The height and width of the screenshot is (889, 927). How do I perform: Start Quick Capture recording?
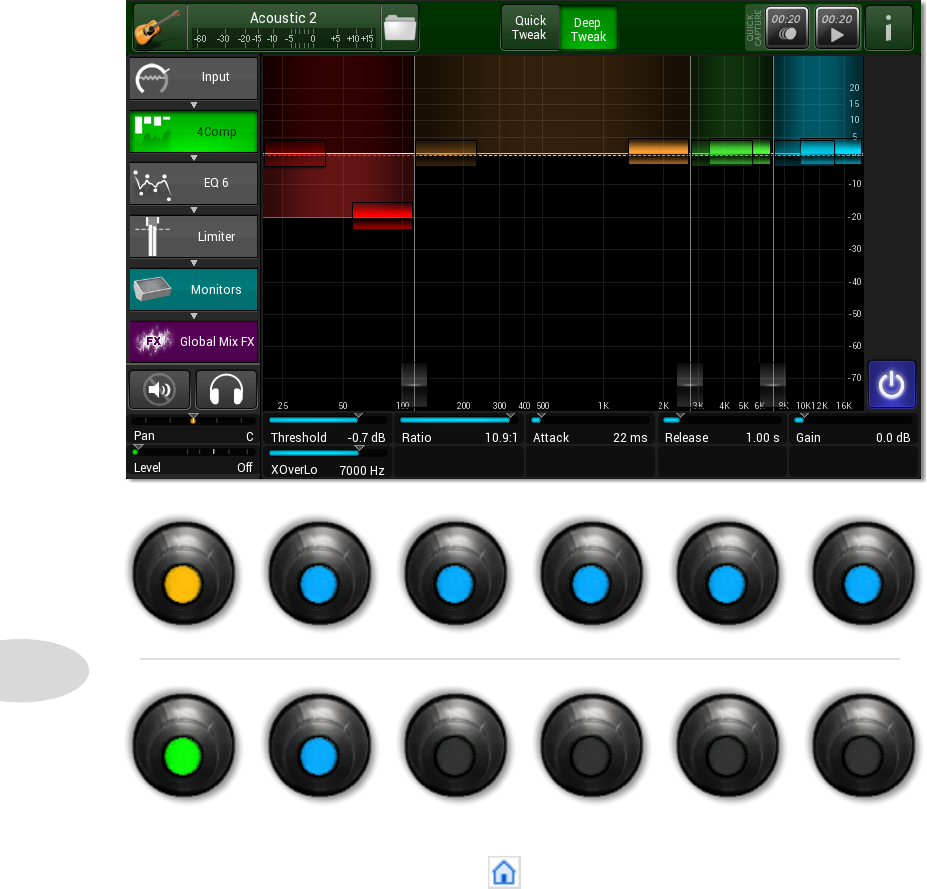click(x=786, y=28)
